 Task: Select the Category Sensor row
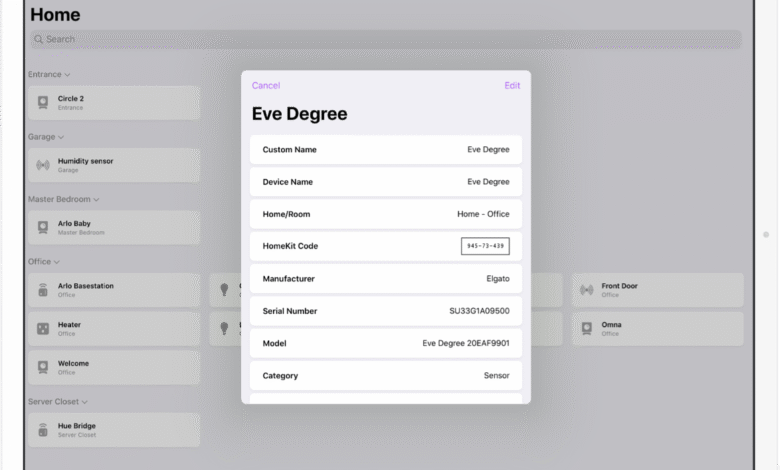point(386,376)
